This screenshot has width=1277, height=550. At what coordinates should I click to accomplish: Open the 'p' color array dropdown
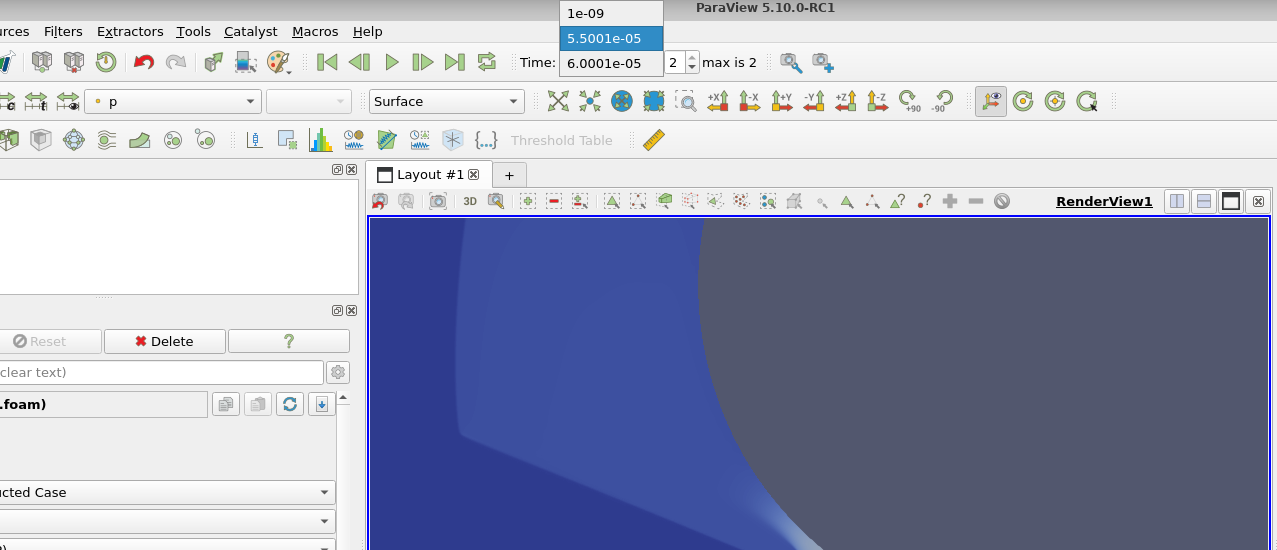pos(174,101)
